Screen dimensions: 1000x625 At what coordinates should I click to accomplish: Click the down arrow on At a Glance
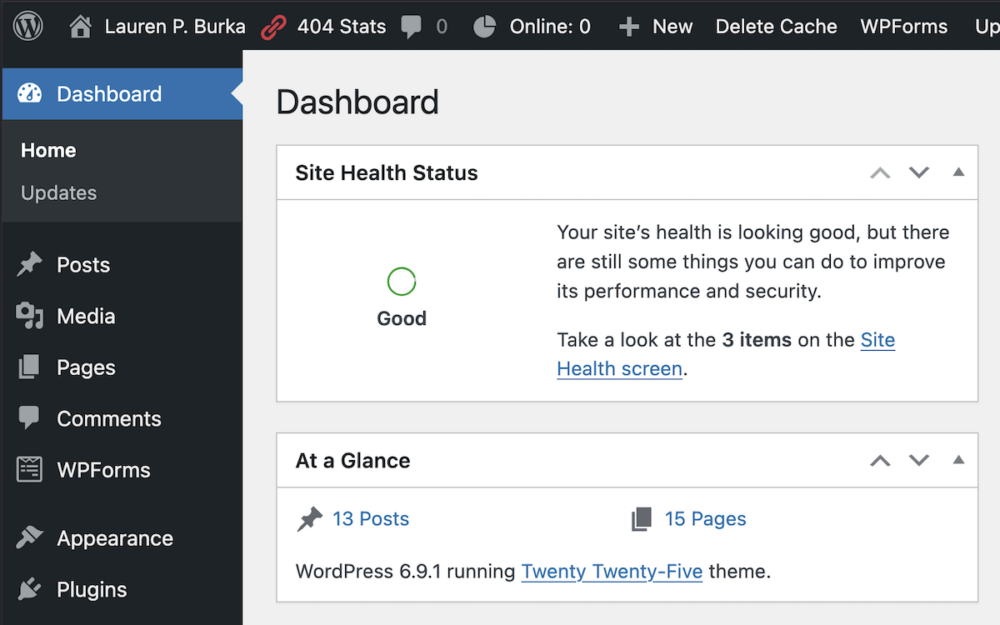(x=919, y=461)
